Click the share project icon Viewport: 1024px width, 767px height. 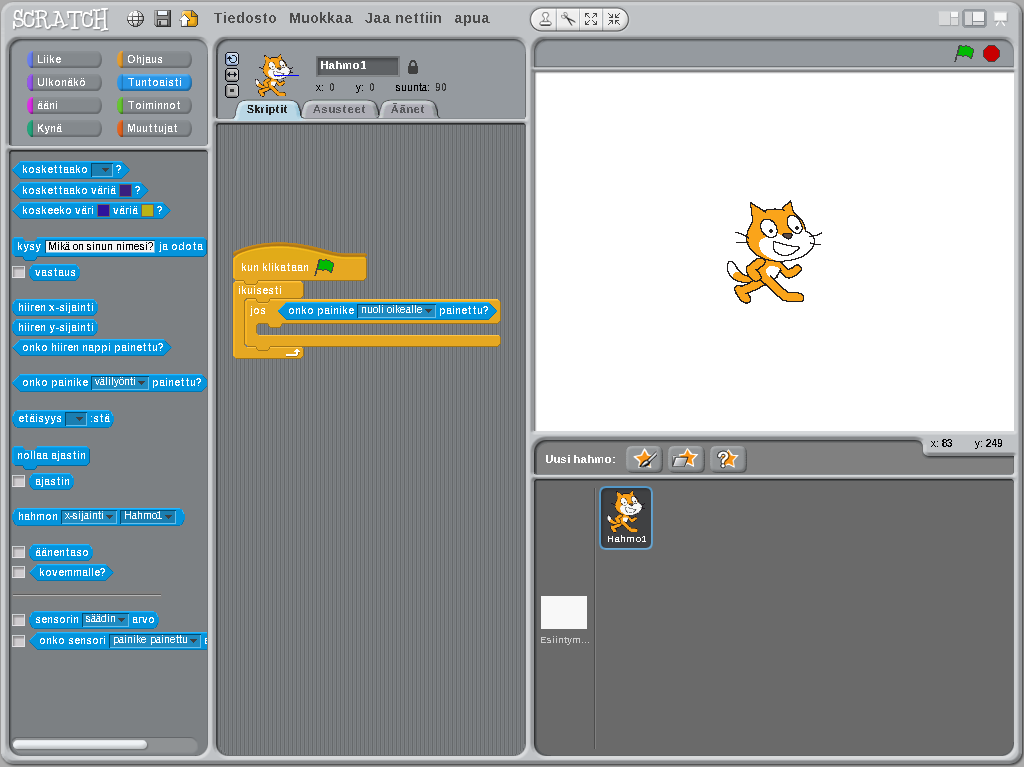189,19
